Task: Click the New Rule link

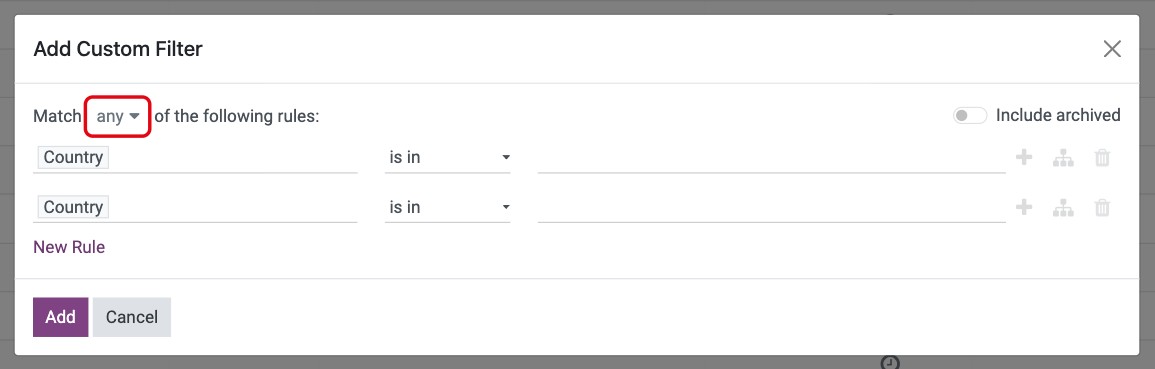Action: pos(69,247)
